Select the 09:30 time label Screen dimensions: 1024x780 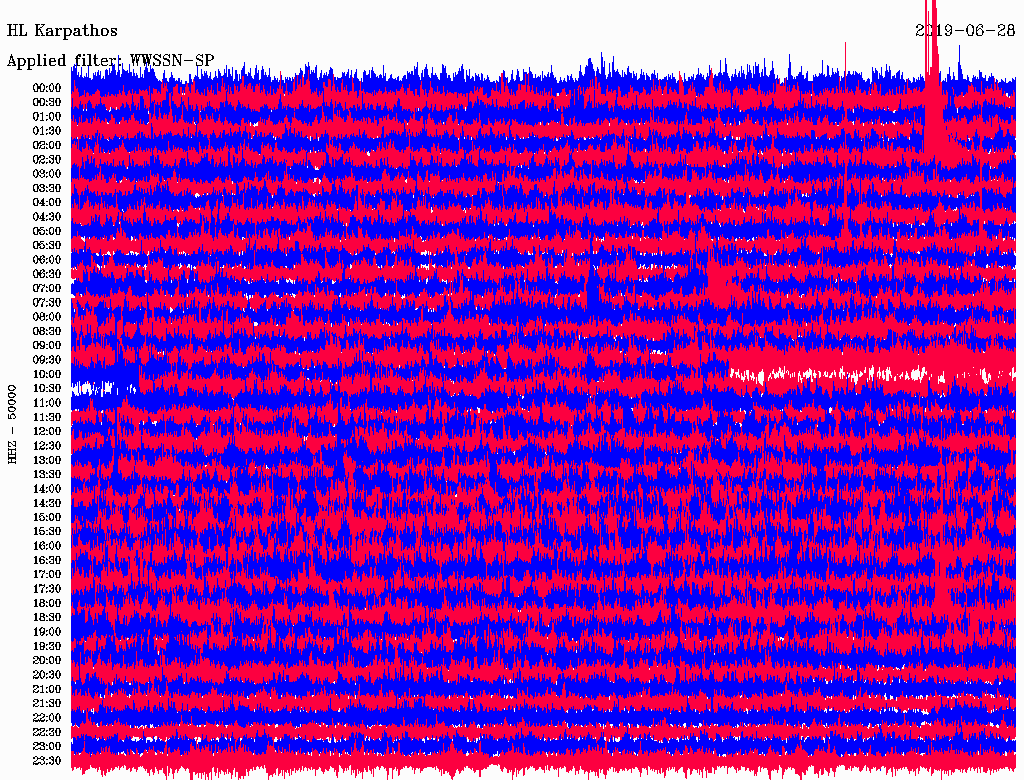[47, 360]
